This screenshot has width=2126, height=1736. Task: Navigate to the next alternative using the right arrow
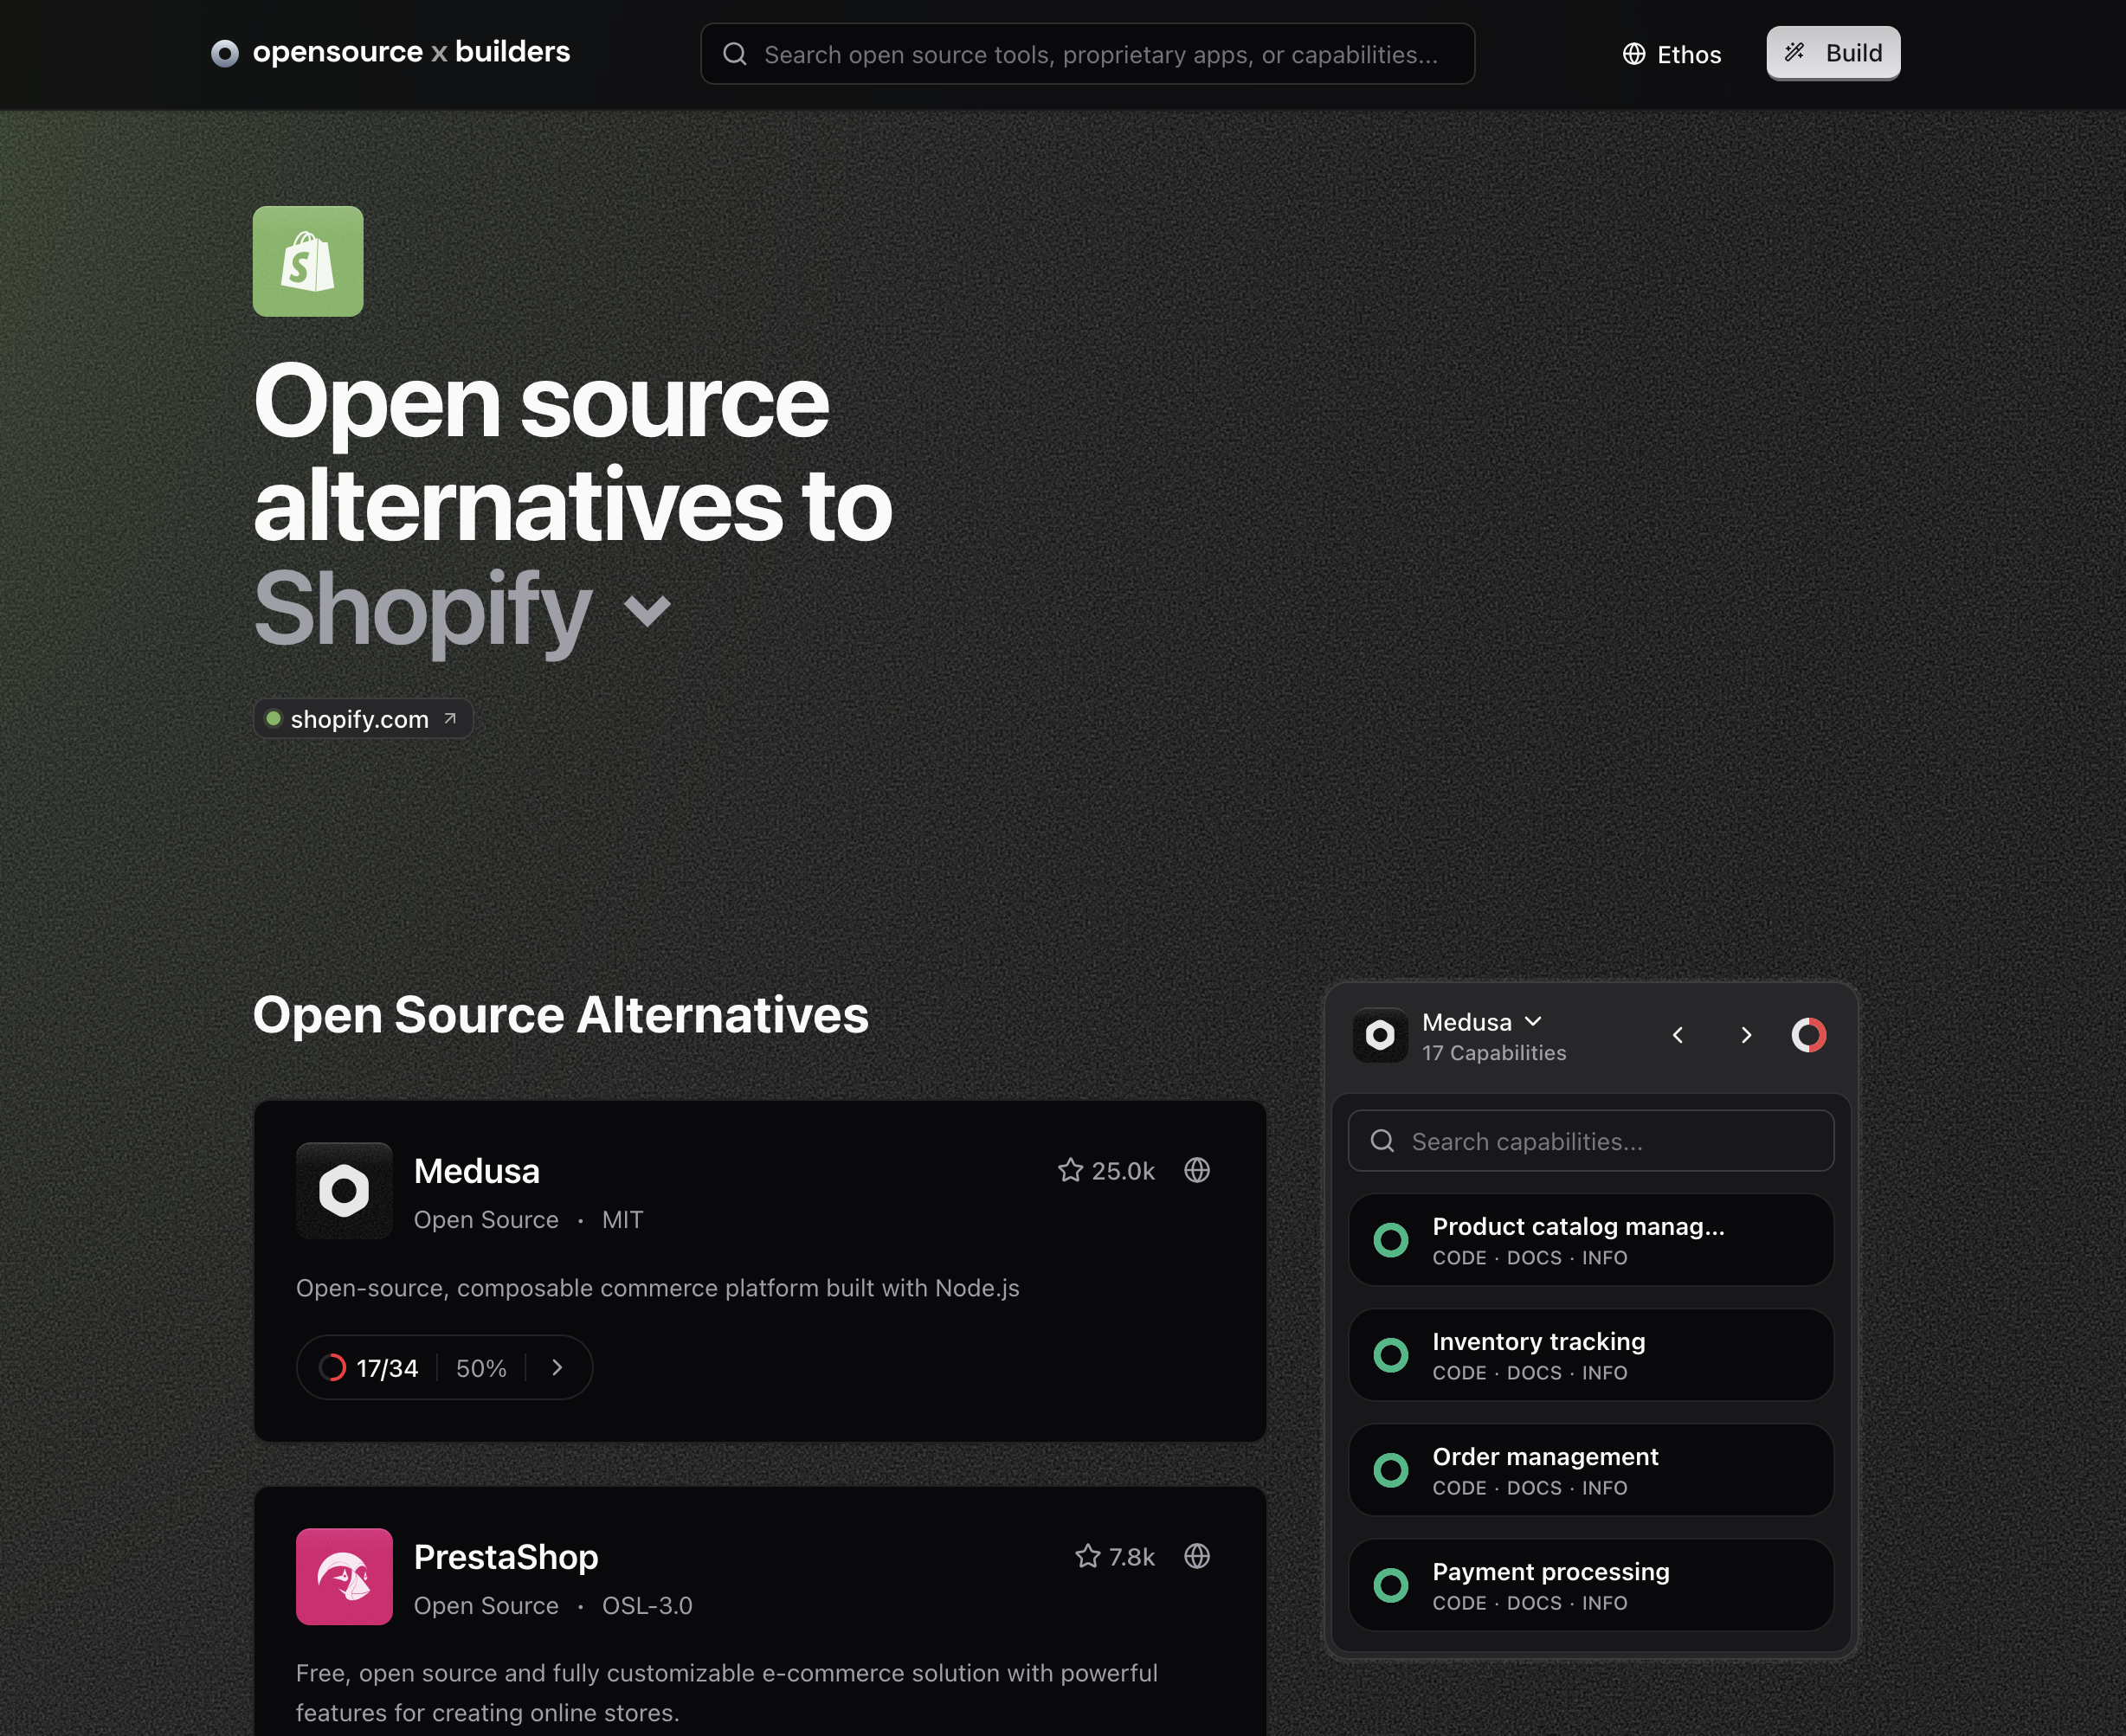click(x=1745, y=1036)
